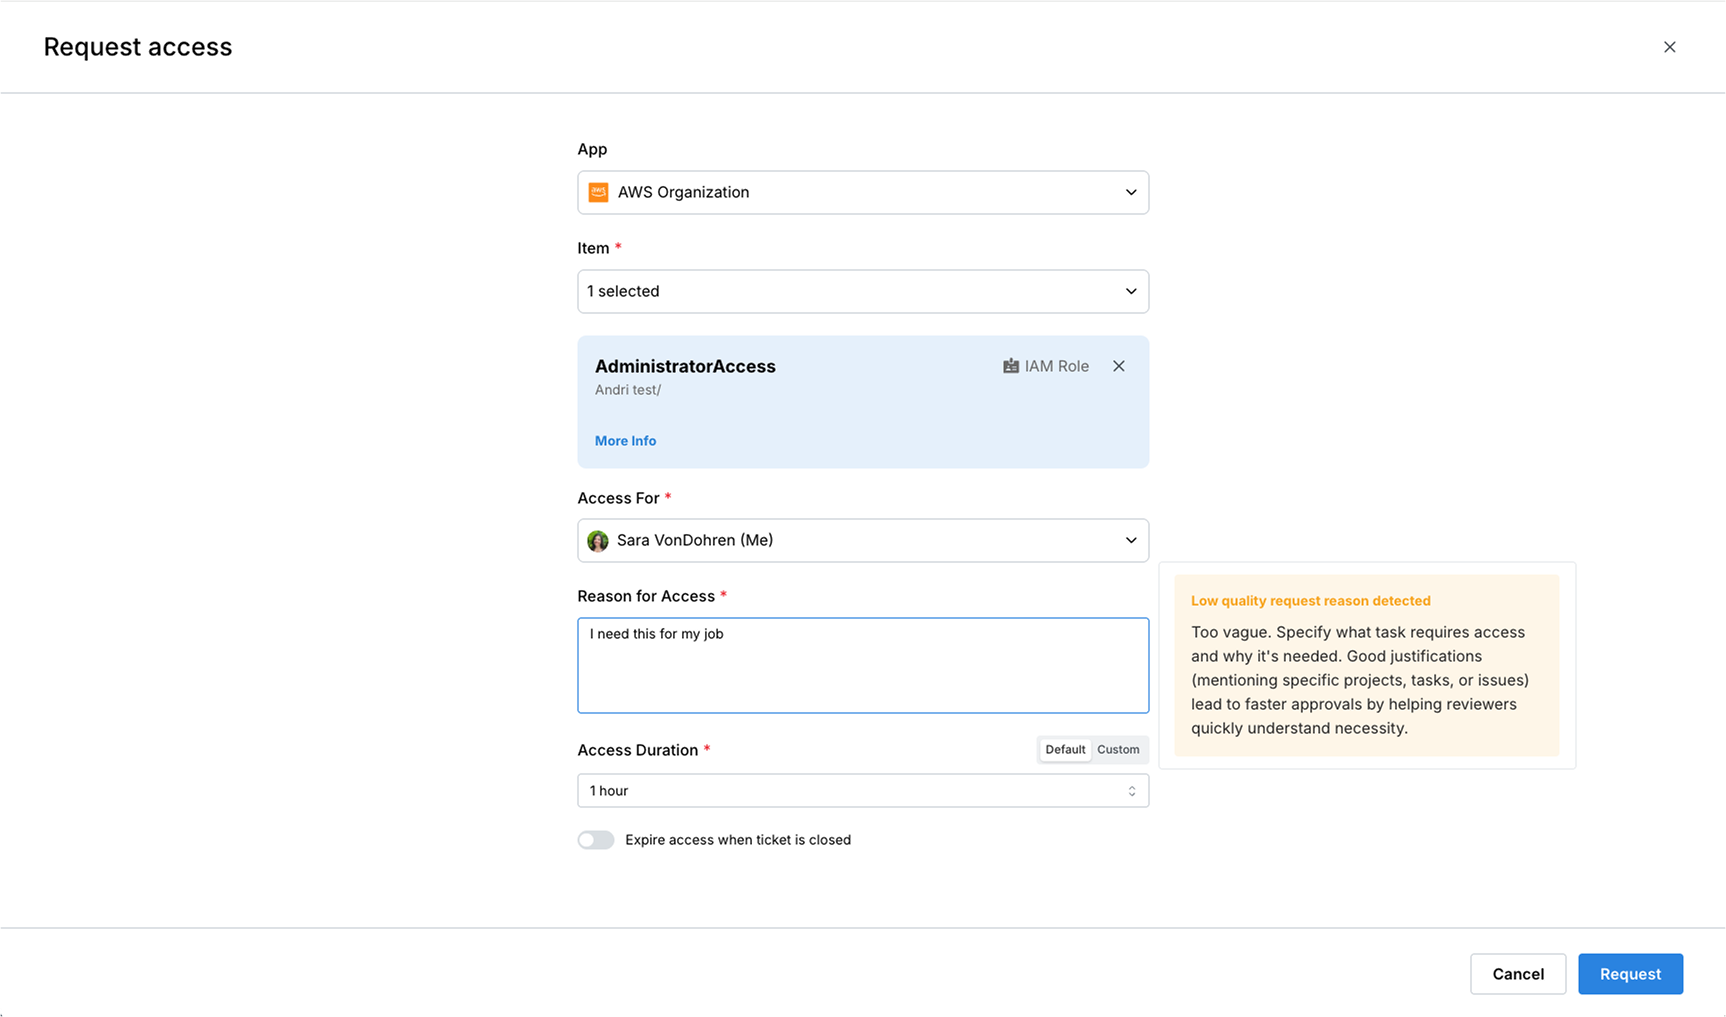The width and height of the screenshot is (1726, 1017).
Task: Close the Request access dialog
Action: [1669, 47]
